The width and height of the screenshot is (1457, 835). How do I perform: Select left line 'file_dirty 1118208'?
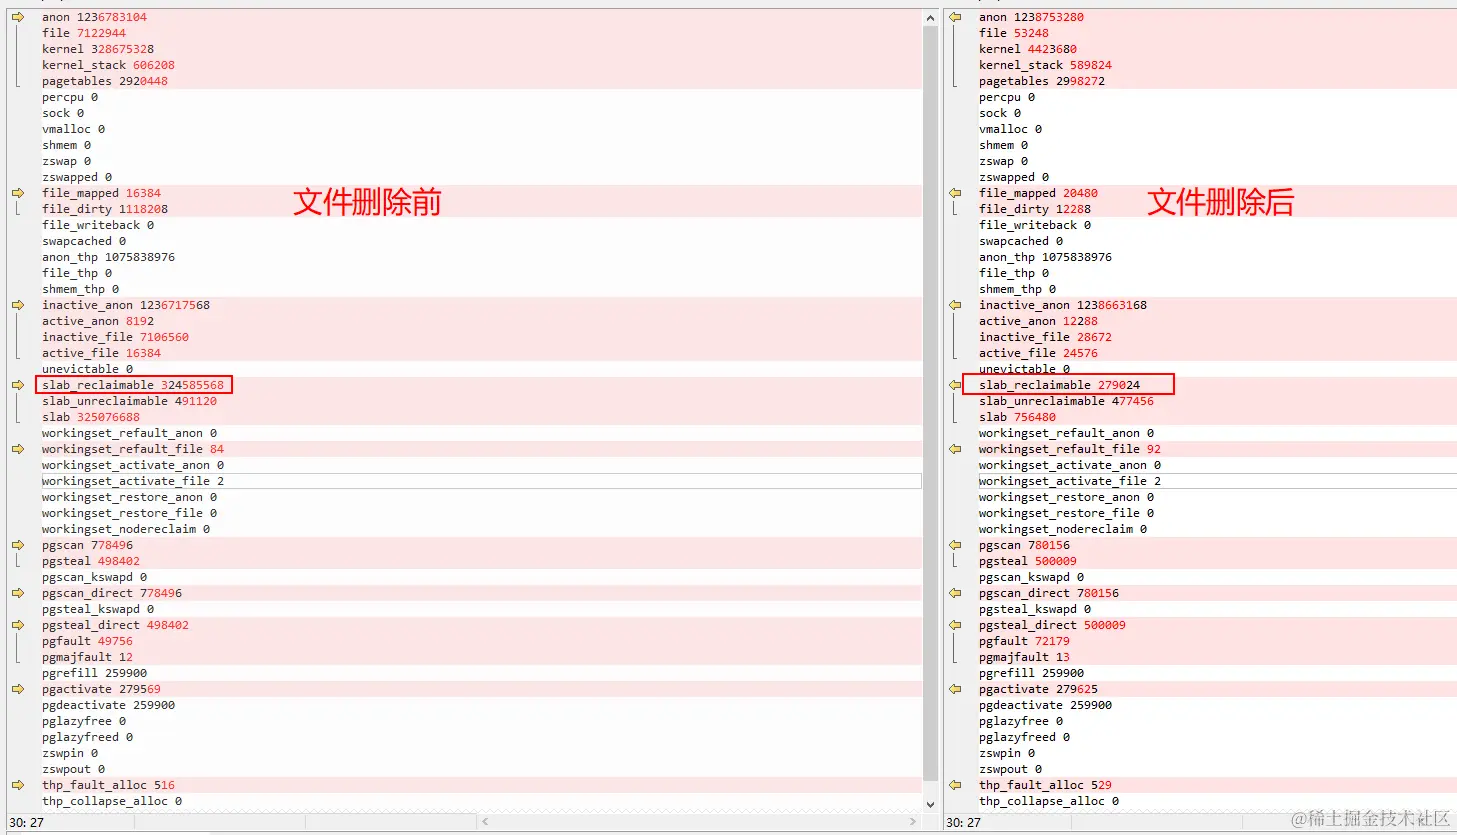(105, 209)
